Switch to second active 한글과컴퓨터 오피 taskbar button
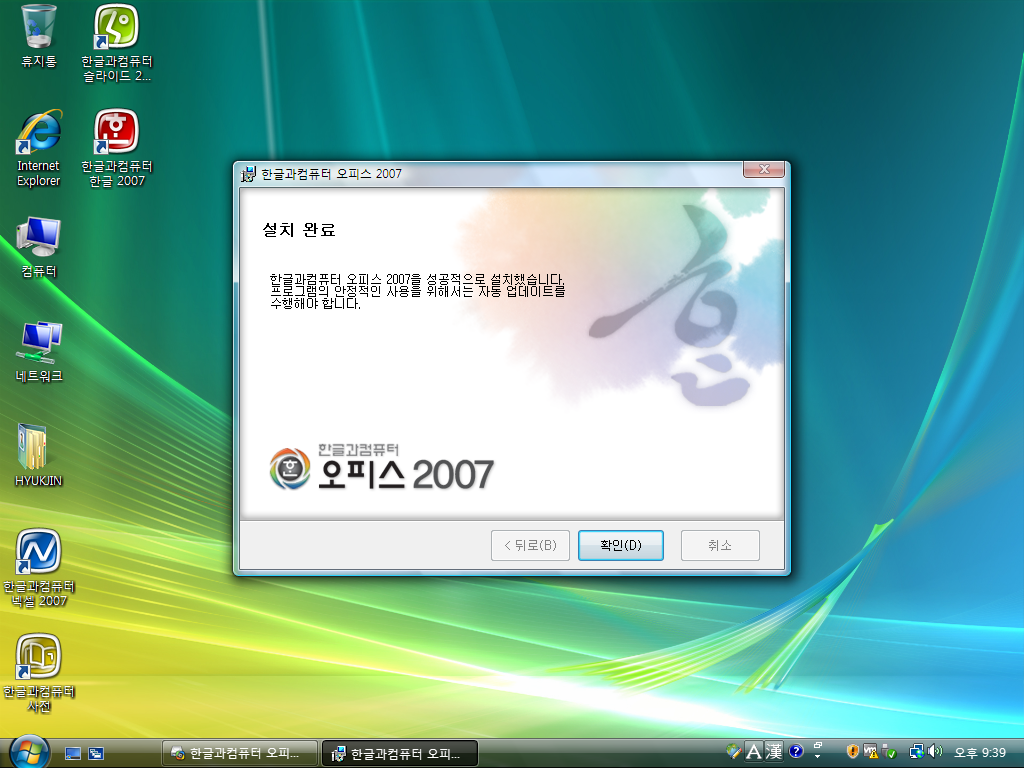This screenshot has width=1024, height=768. click(400, 754)
